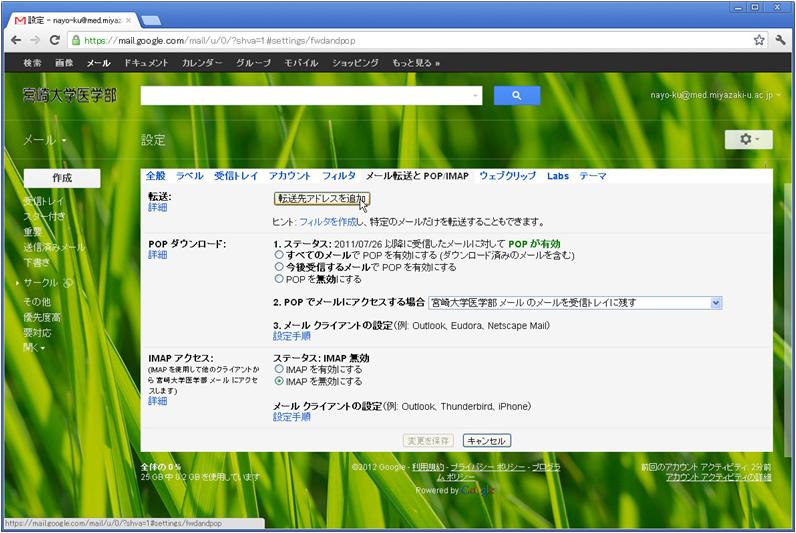Select enable POP for all mail
This screenshot has height=533, width=796.
click(279, 255)
